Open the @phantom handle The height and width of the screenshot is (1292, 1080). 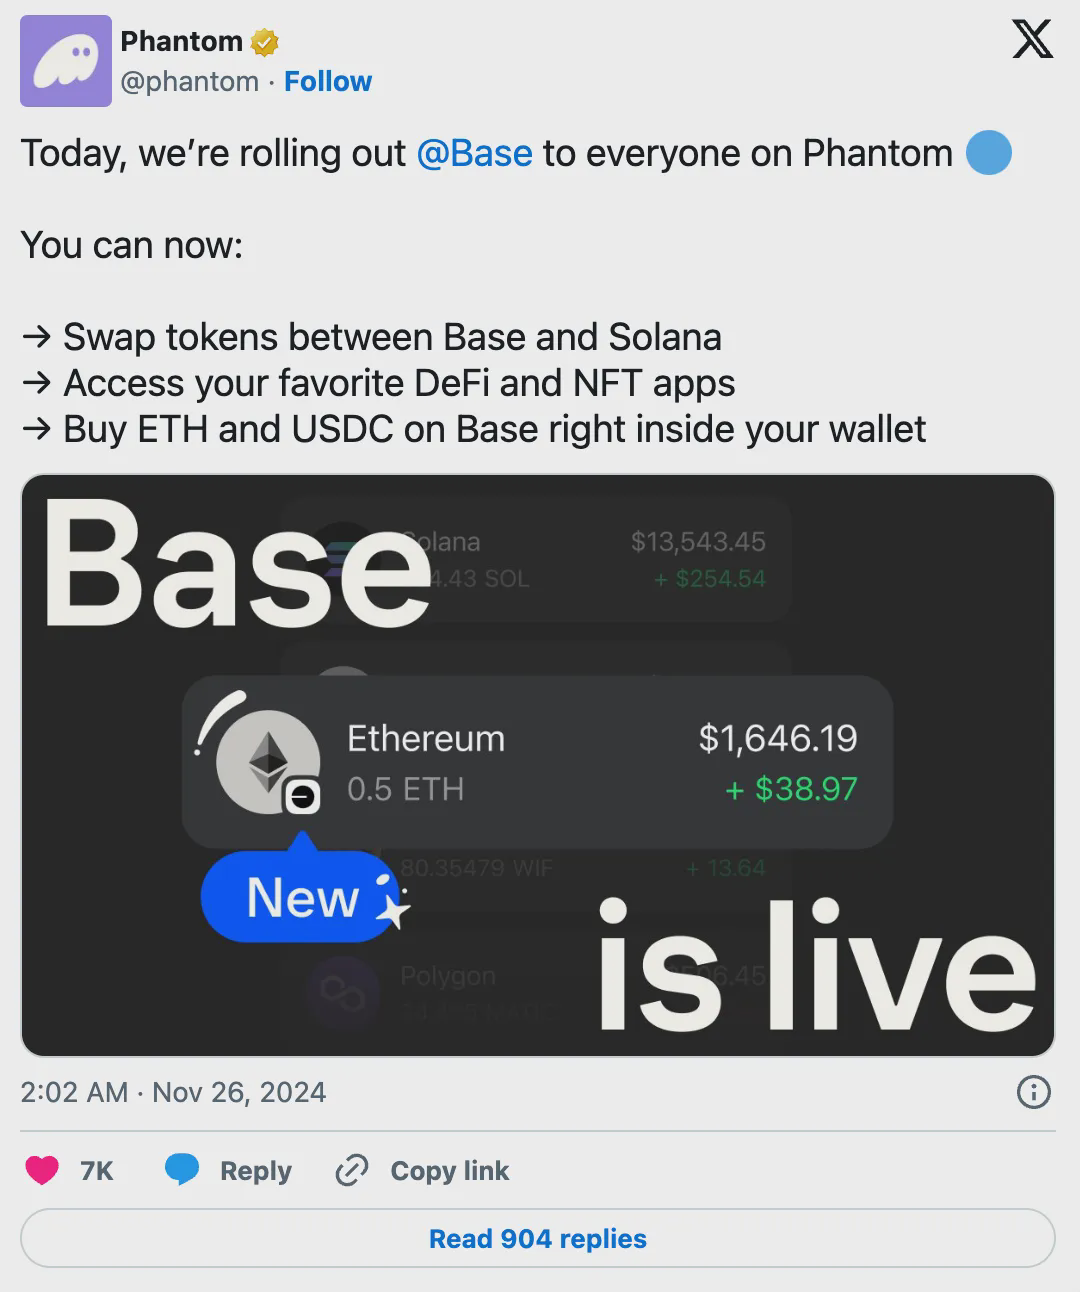189,81
